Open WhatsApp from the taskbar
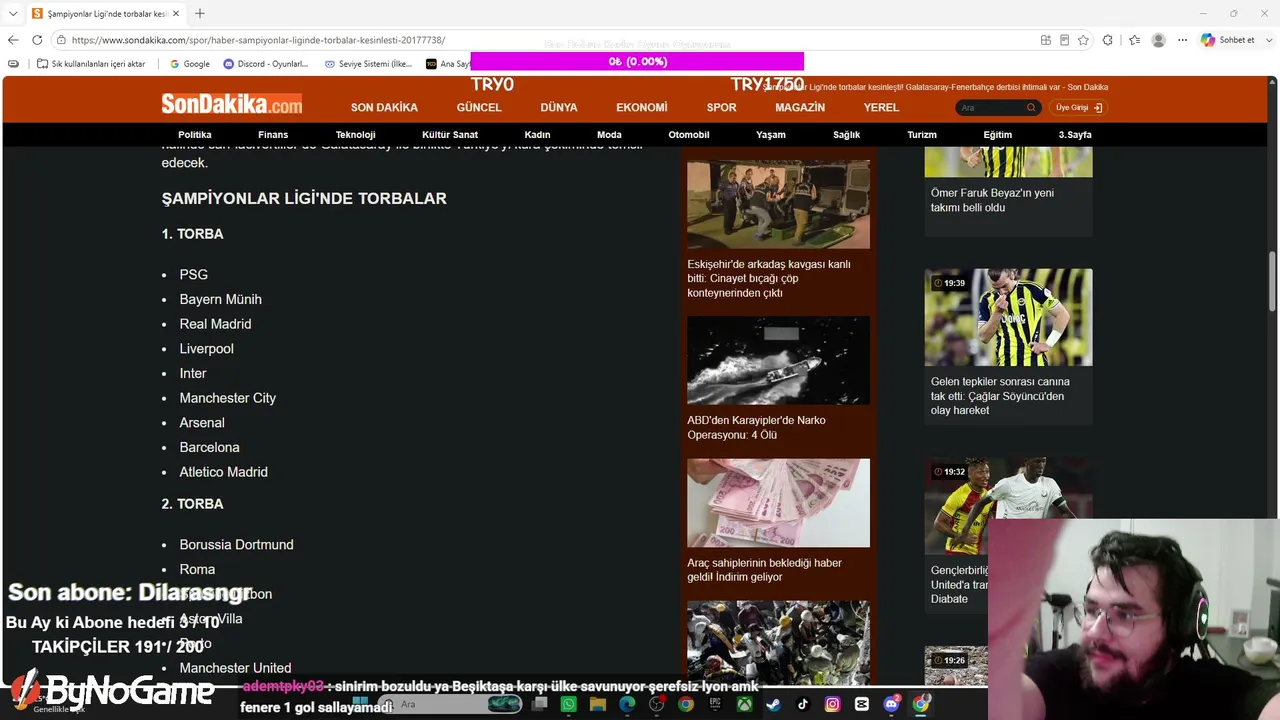 (x=568, y=704)
